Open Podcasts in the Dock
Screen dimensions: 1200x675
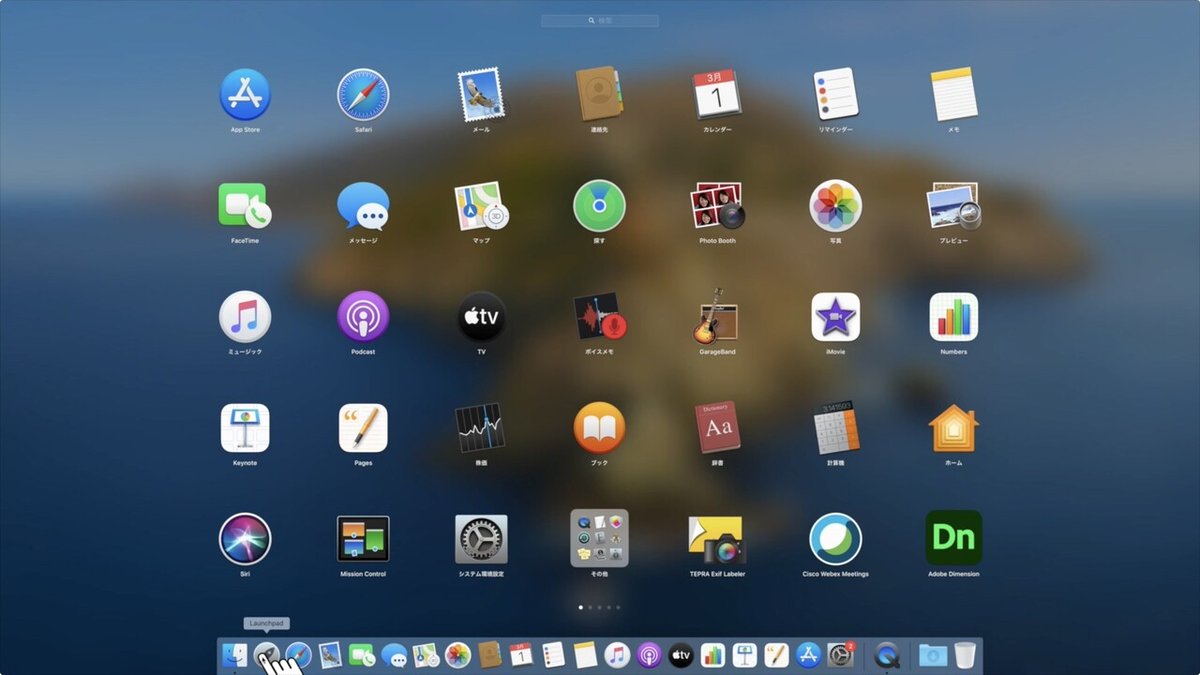point(649,655)
